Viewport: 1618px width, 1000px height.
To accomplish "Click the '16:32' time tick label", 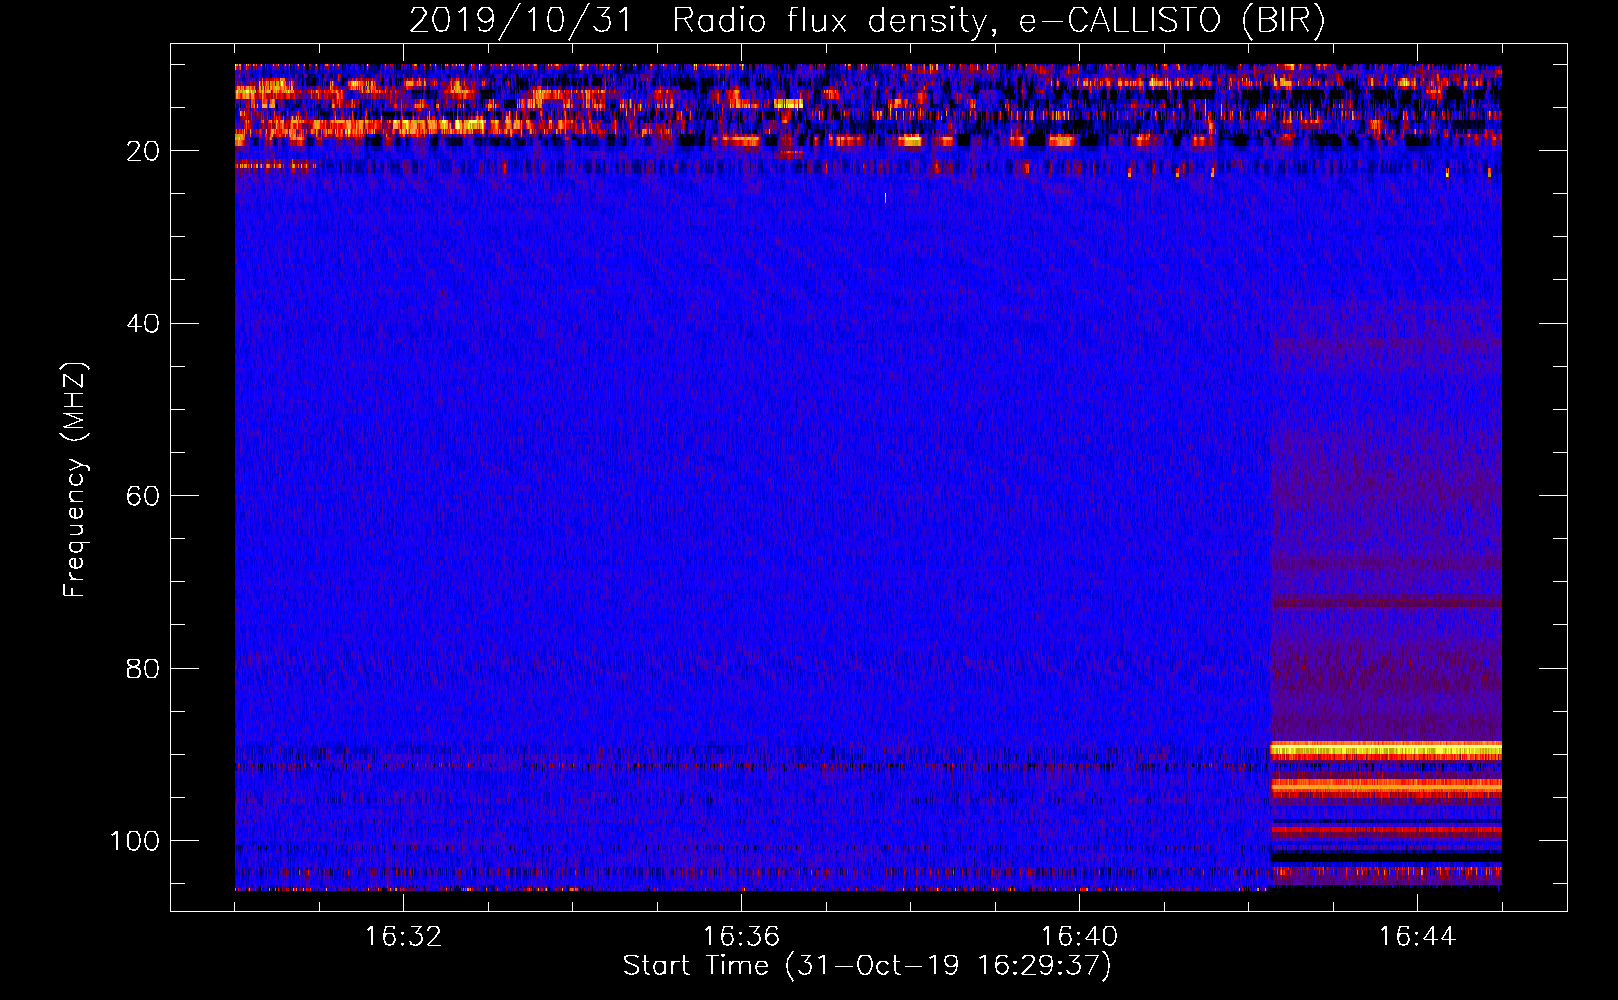I will tap(403, 937).
